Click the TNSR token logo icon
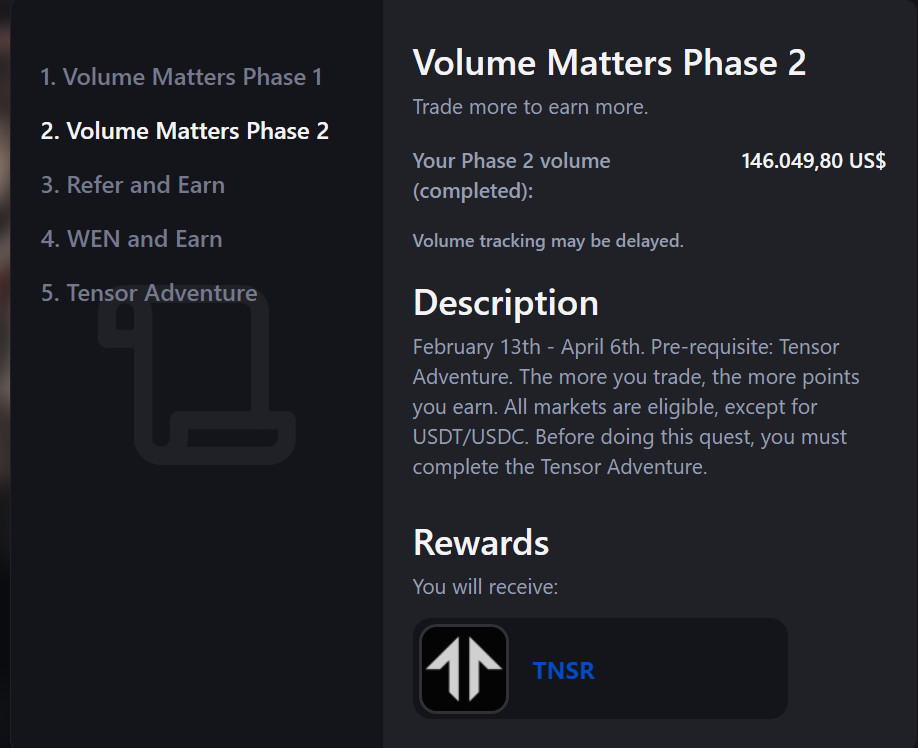The height and width of the screenshot is (748, 918). pos(463,669)
